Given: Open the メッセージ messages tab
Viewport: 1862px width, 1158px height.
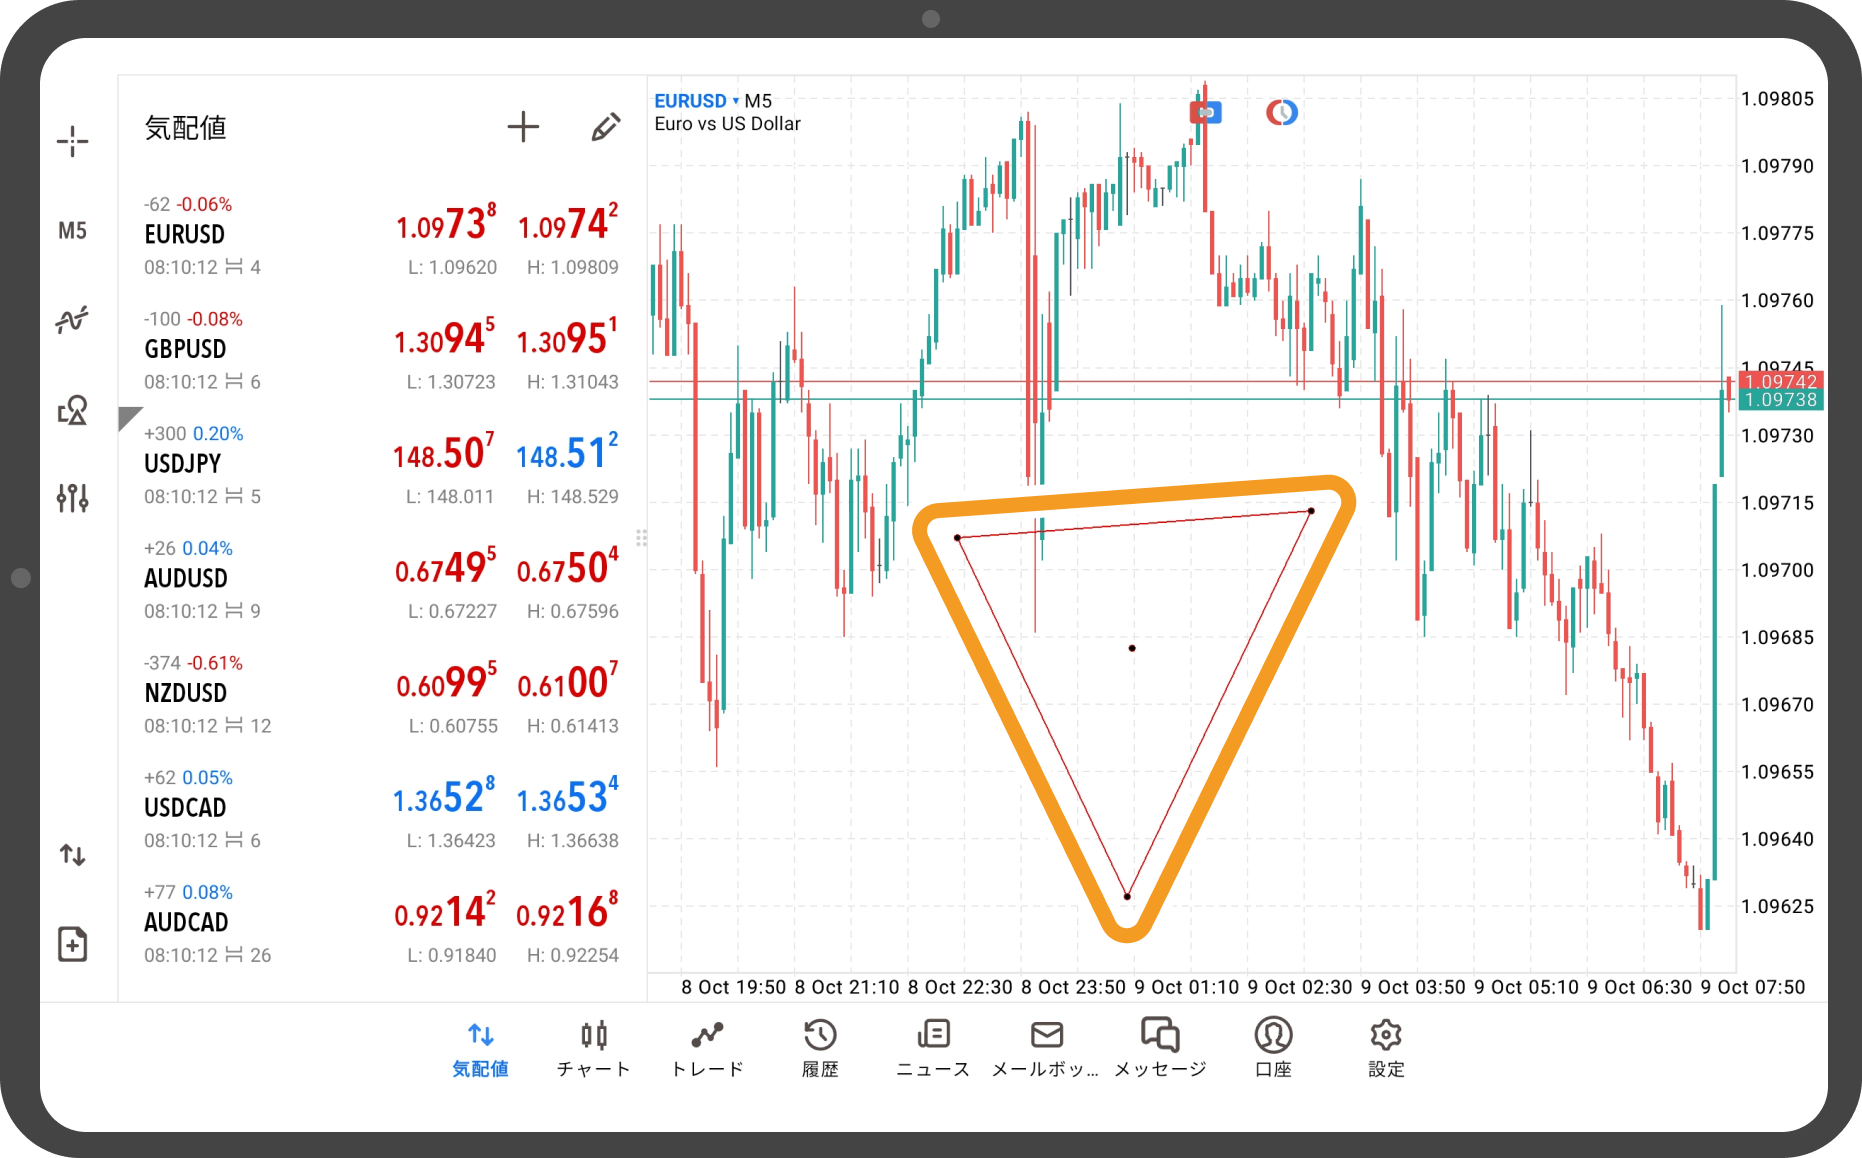Looking at the screenshot, I should (1160, 1049).
